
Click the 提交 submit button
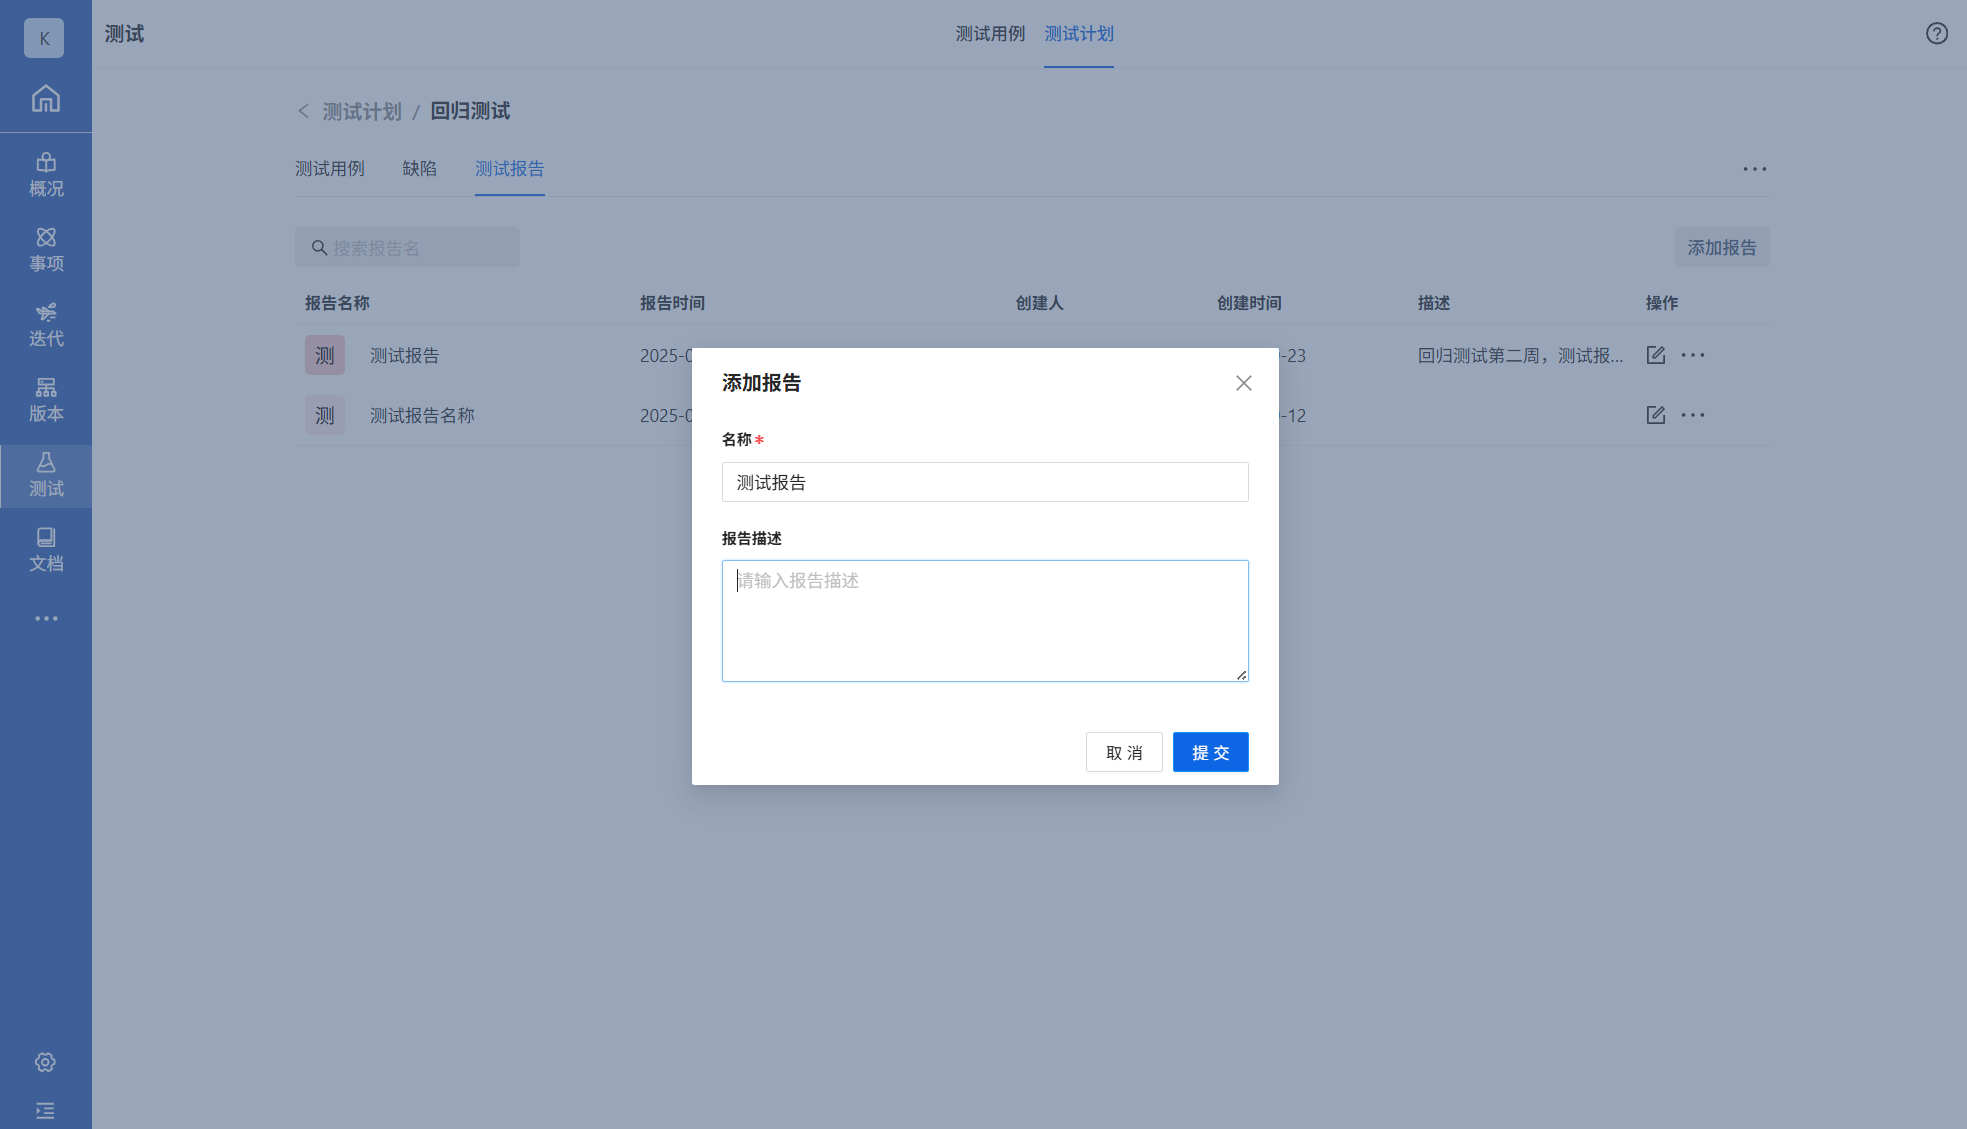[x=1210, y=752]
